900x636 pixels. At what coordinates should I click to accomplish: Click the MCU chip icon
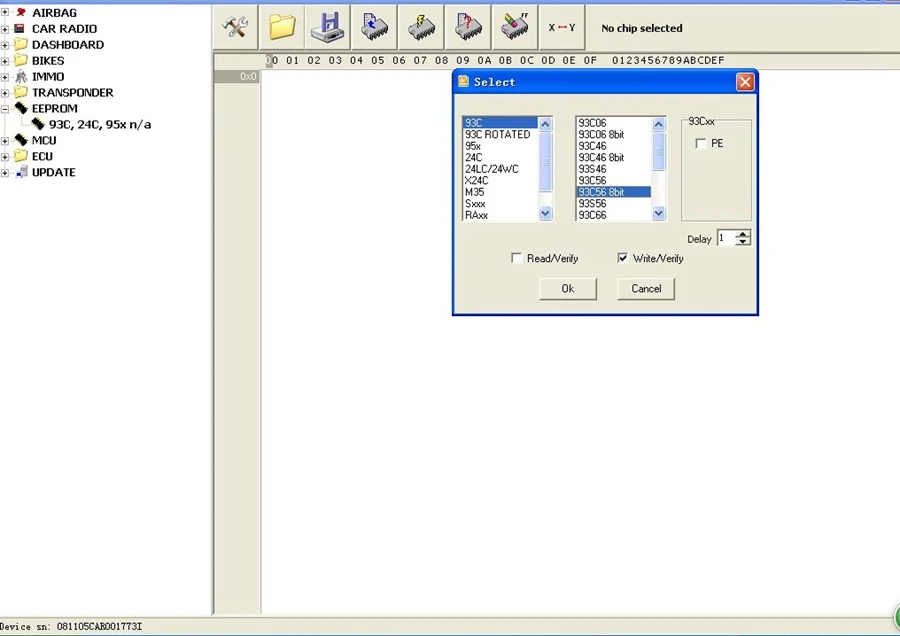pos(21,140)
